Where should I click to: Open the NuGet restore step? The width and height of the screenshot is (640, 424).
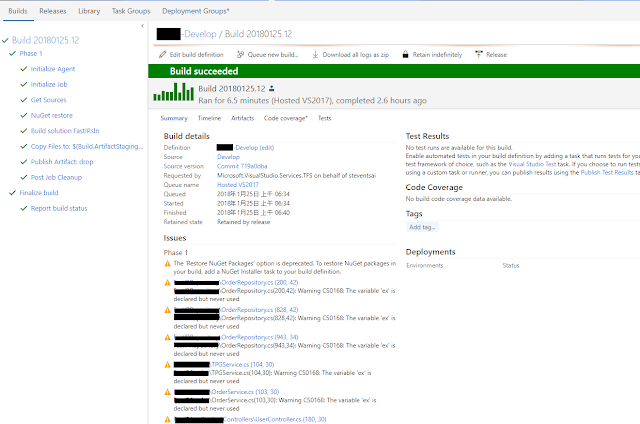tap(51, 115)
